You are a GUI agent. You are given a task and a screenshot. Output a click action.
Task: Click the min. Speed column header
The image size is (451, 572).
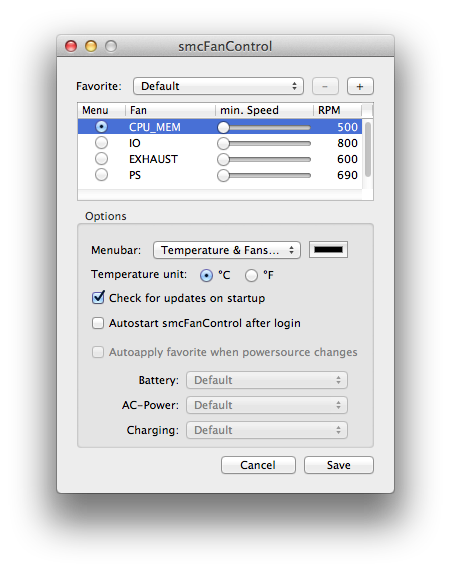click(265, 110)
